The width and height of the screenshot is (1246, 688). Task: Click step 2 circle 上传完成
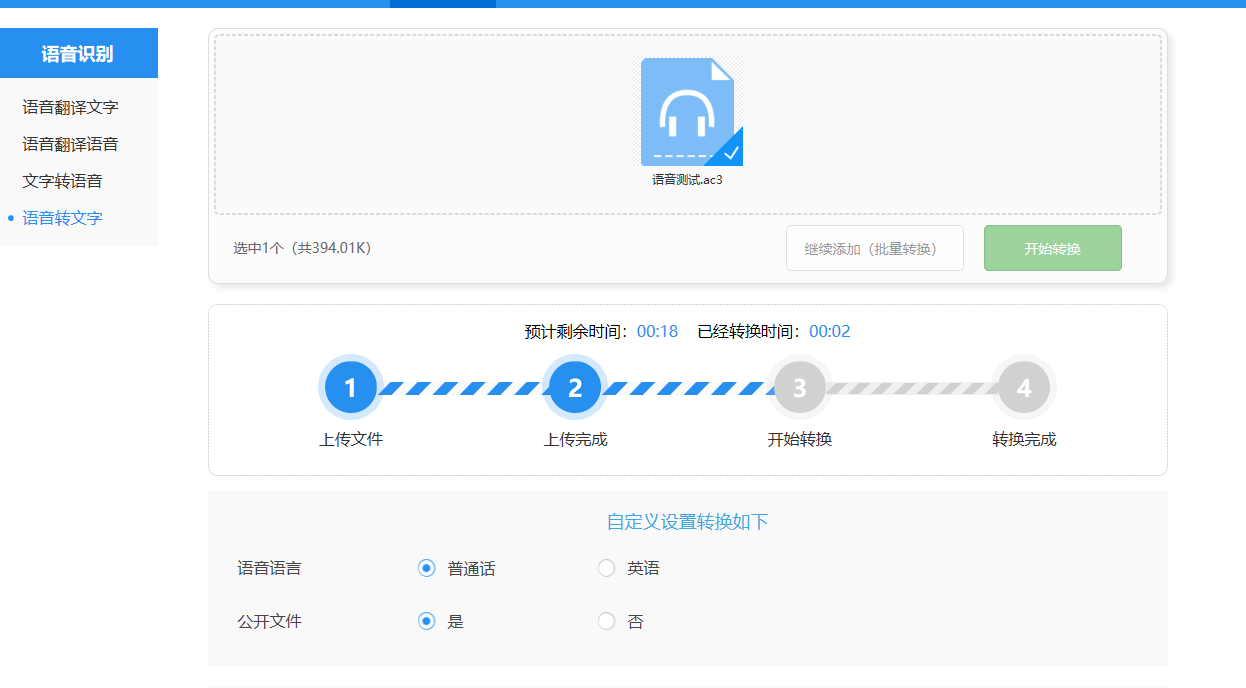click(575, 388)
